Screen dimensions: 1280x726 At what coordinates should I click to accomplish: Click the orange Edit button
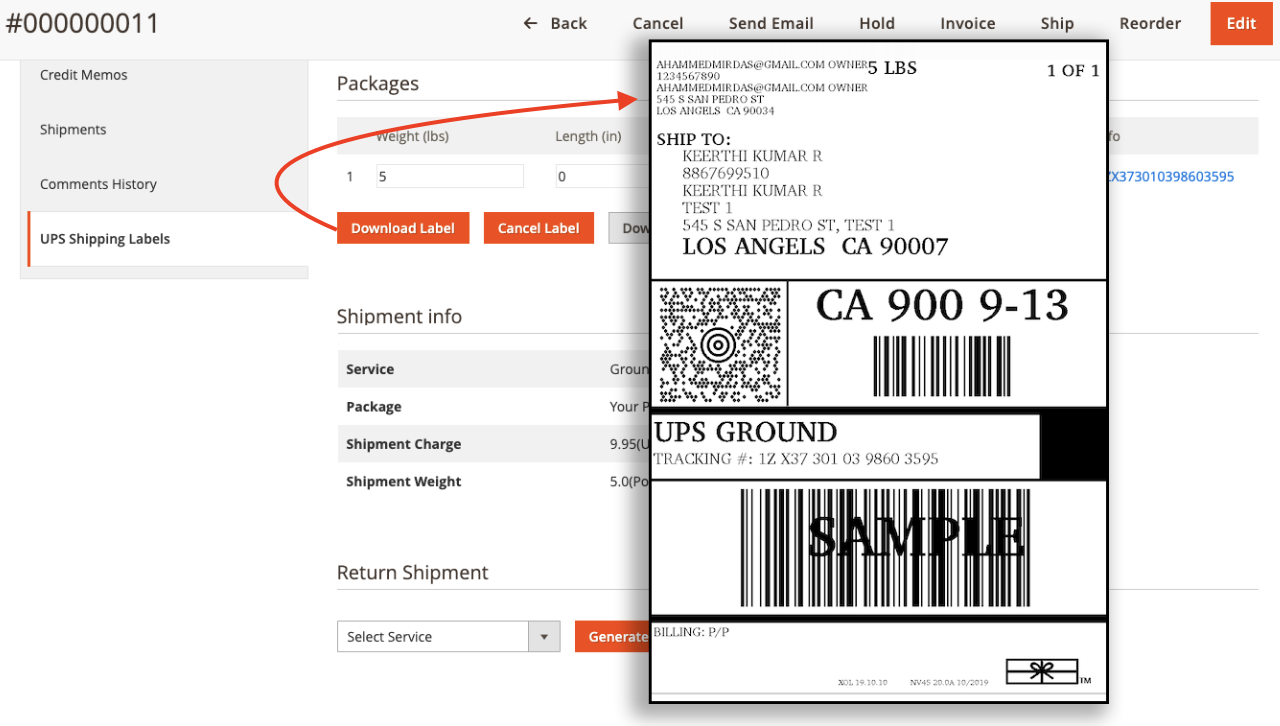pyautogui.click(x=1241, y=23)
